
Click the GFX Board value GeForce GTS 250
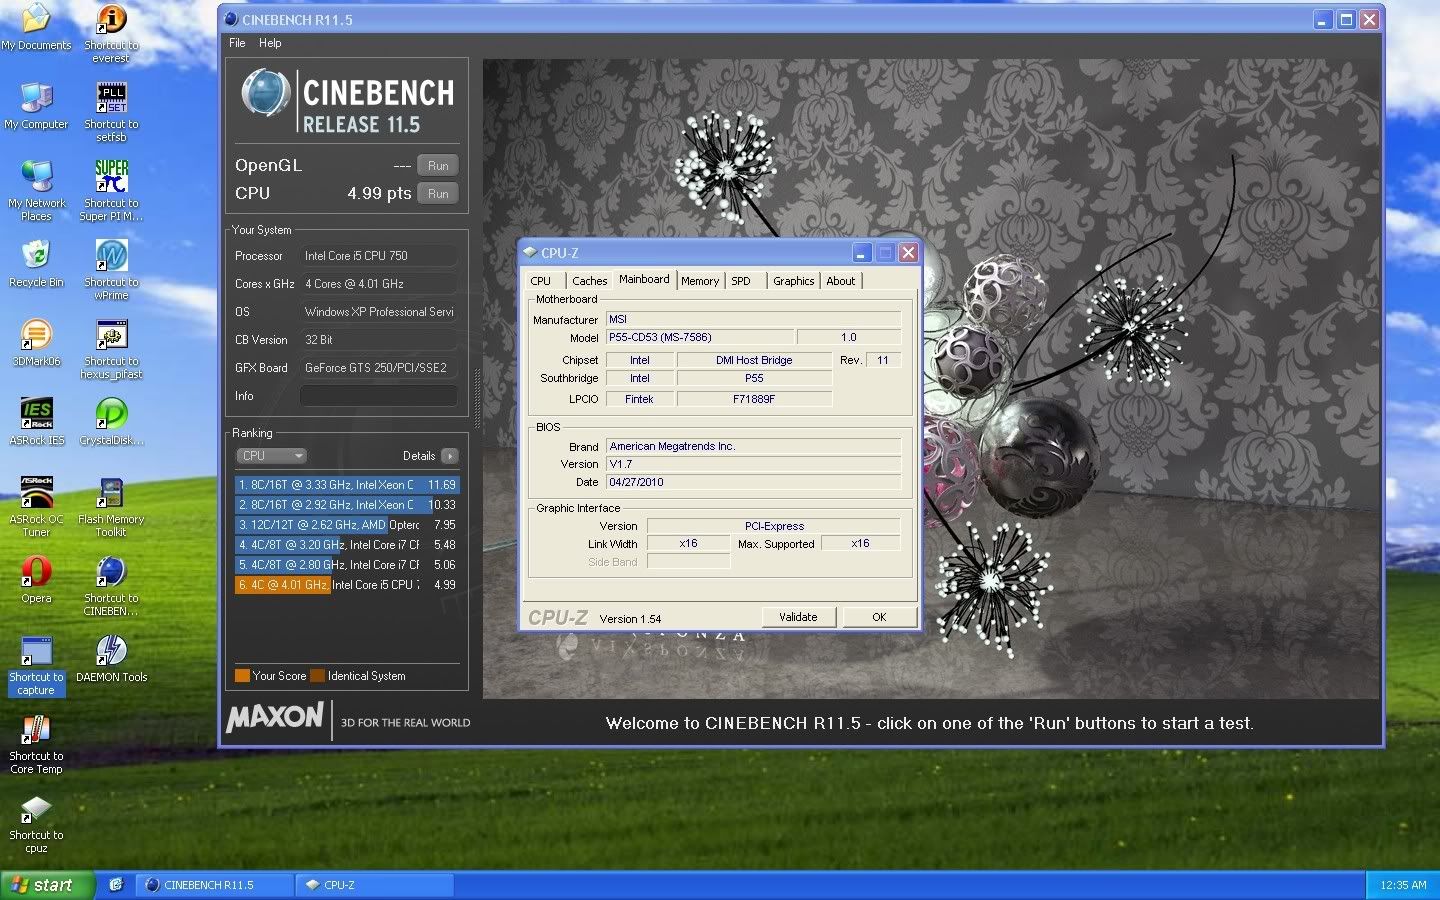click(379, 368)
